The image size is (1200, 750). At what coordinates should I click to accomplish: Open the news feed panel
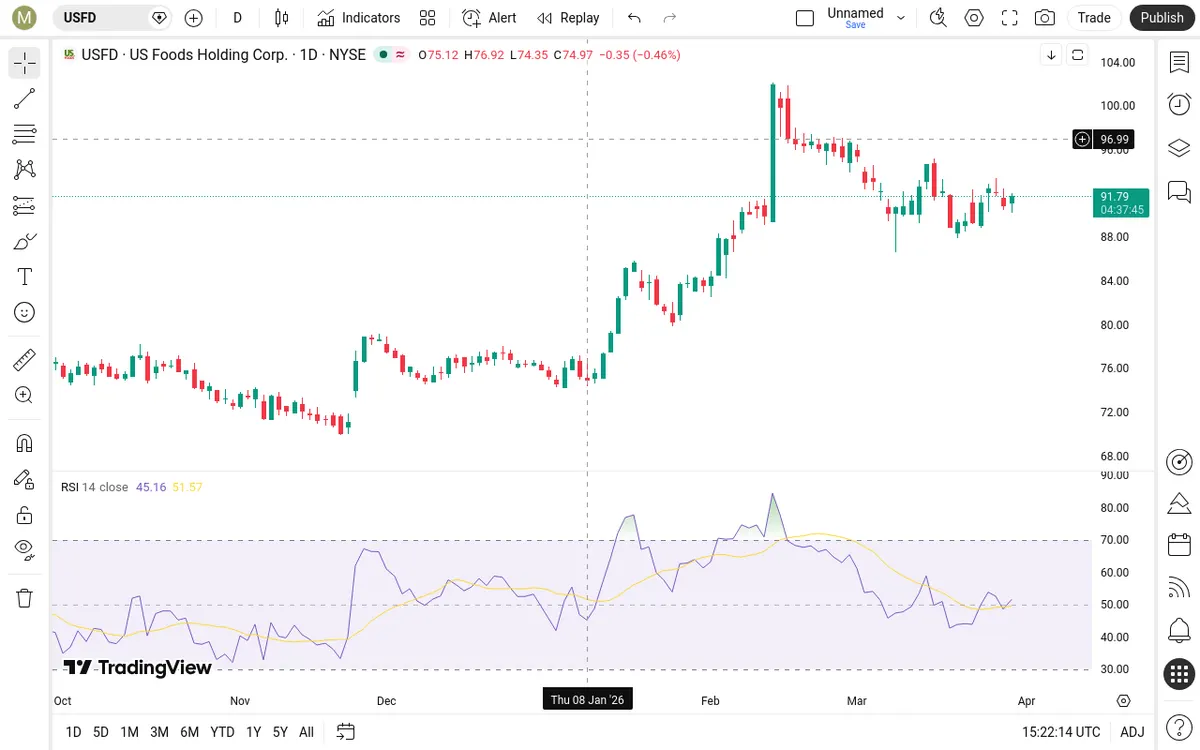click(x=1179, y=588)
